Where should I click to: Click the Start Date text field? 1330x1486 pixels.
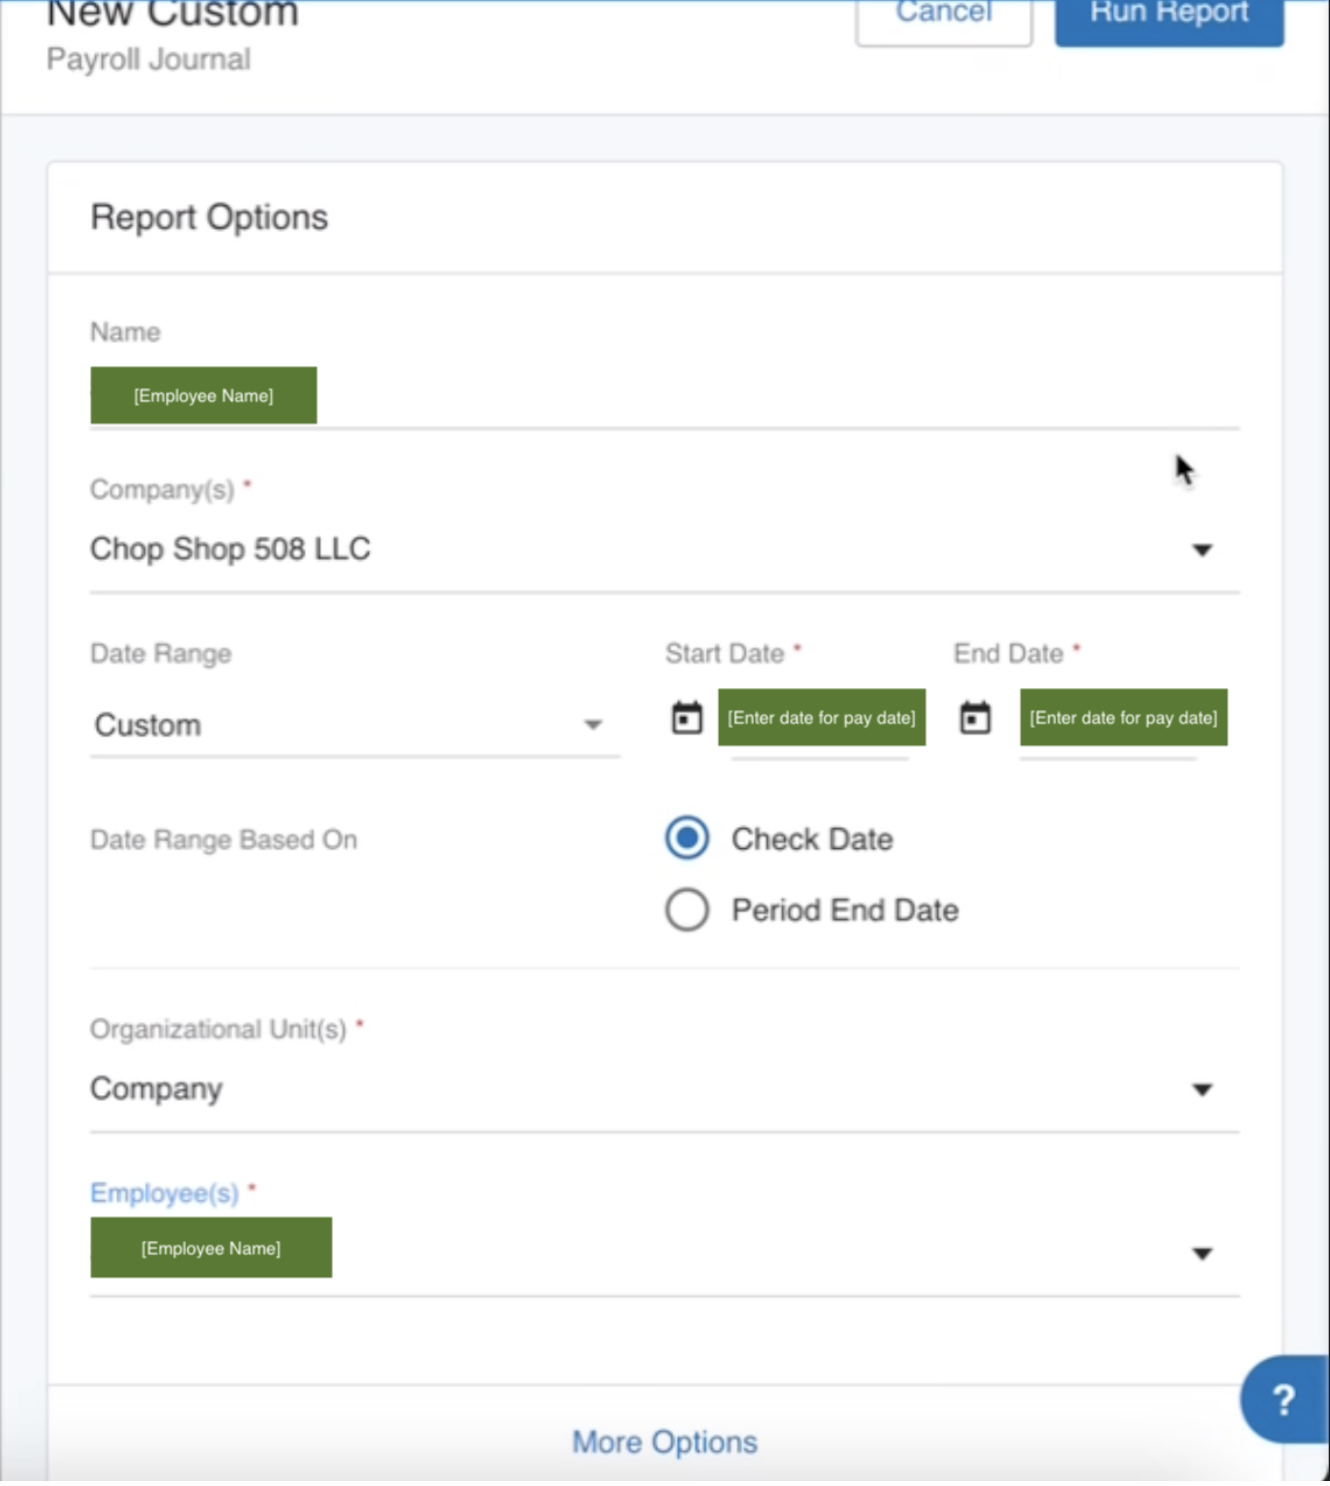[821, 718]
